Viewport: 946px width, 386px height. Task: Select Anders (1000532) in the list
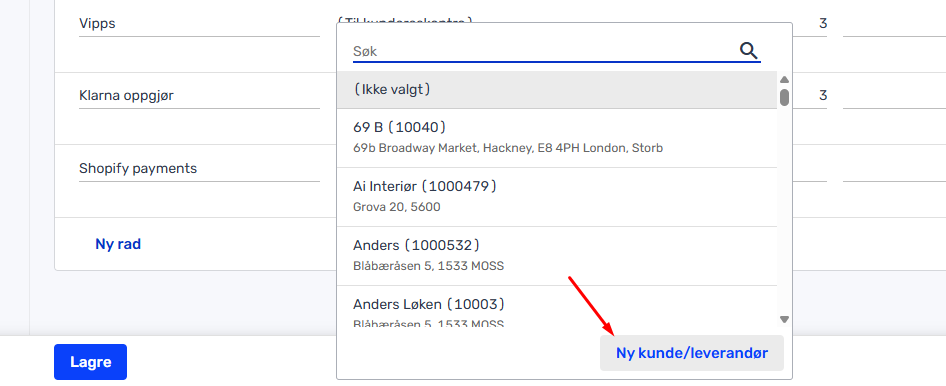tap(557, 256)
